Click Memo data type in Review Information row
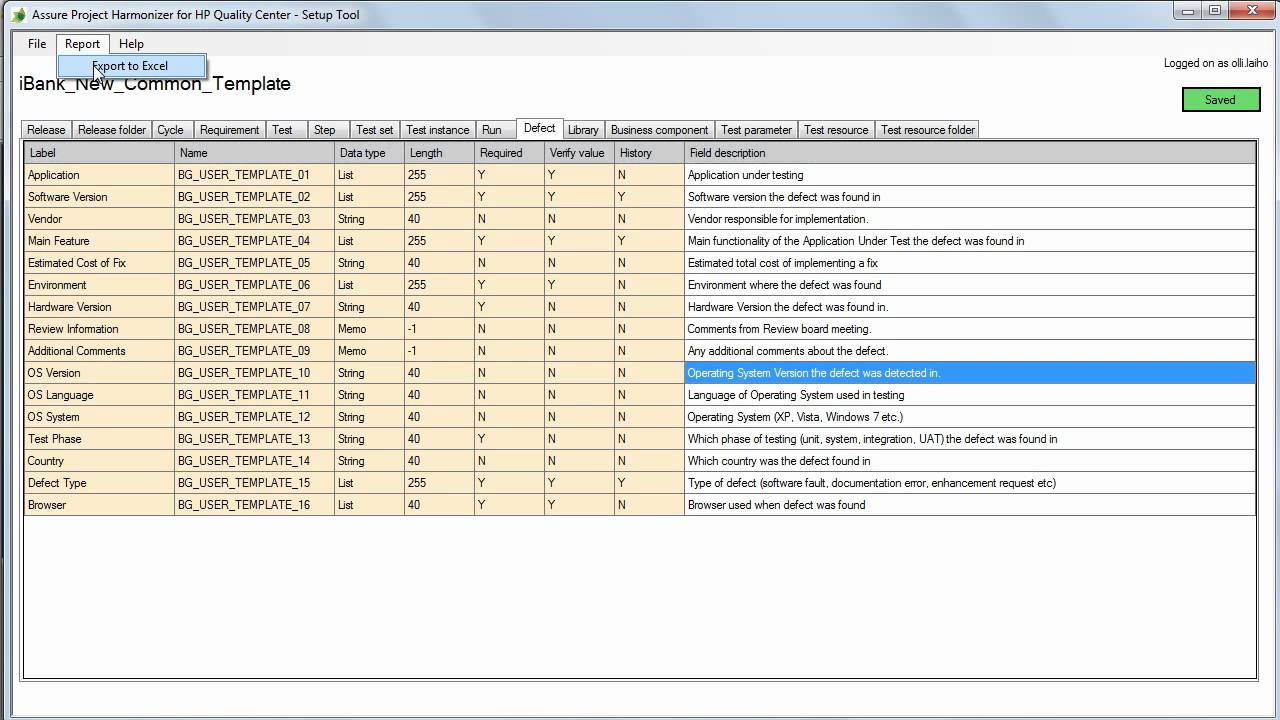1280x720 pixels. 369,329
